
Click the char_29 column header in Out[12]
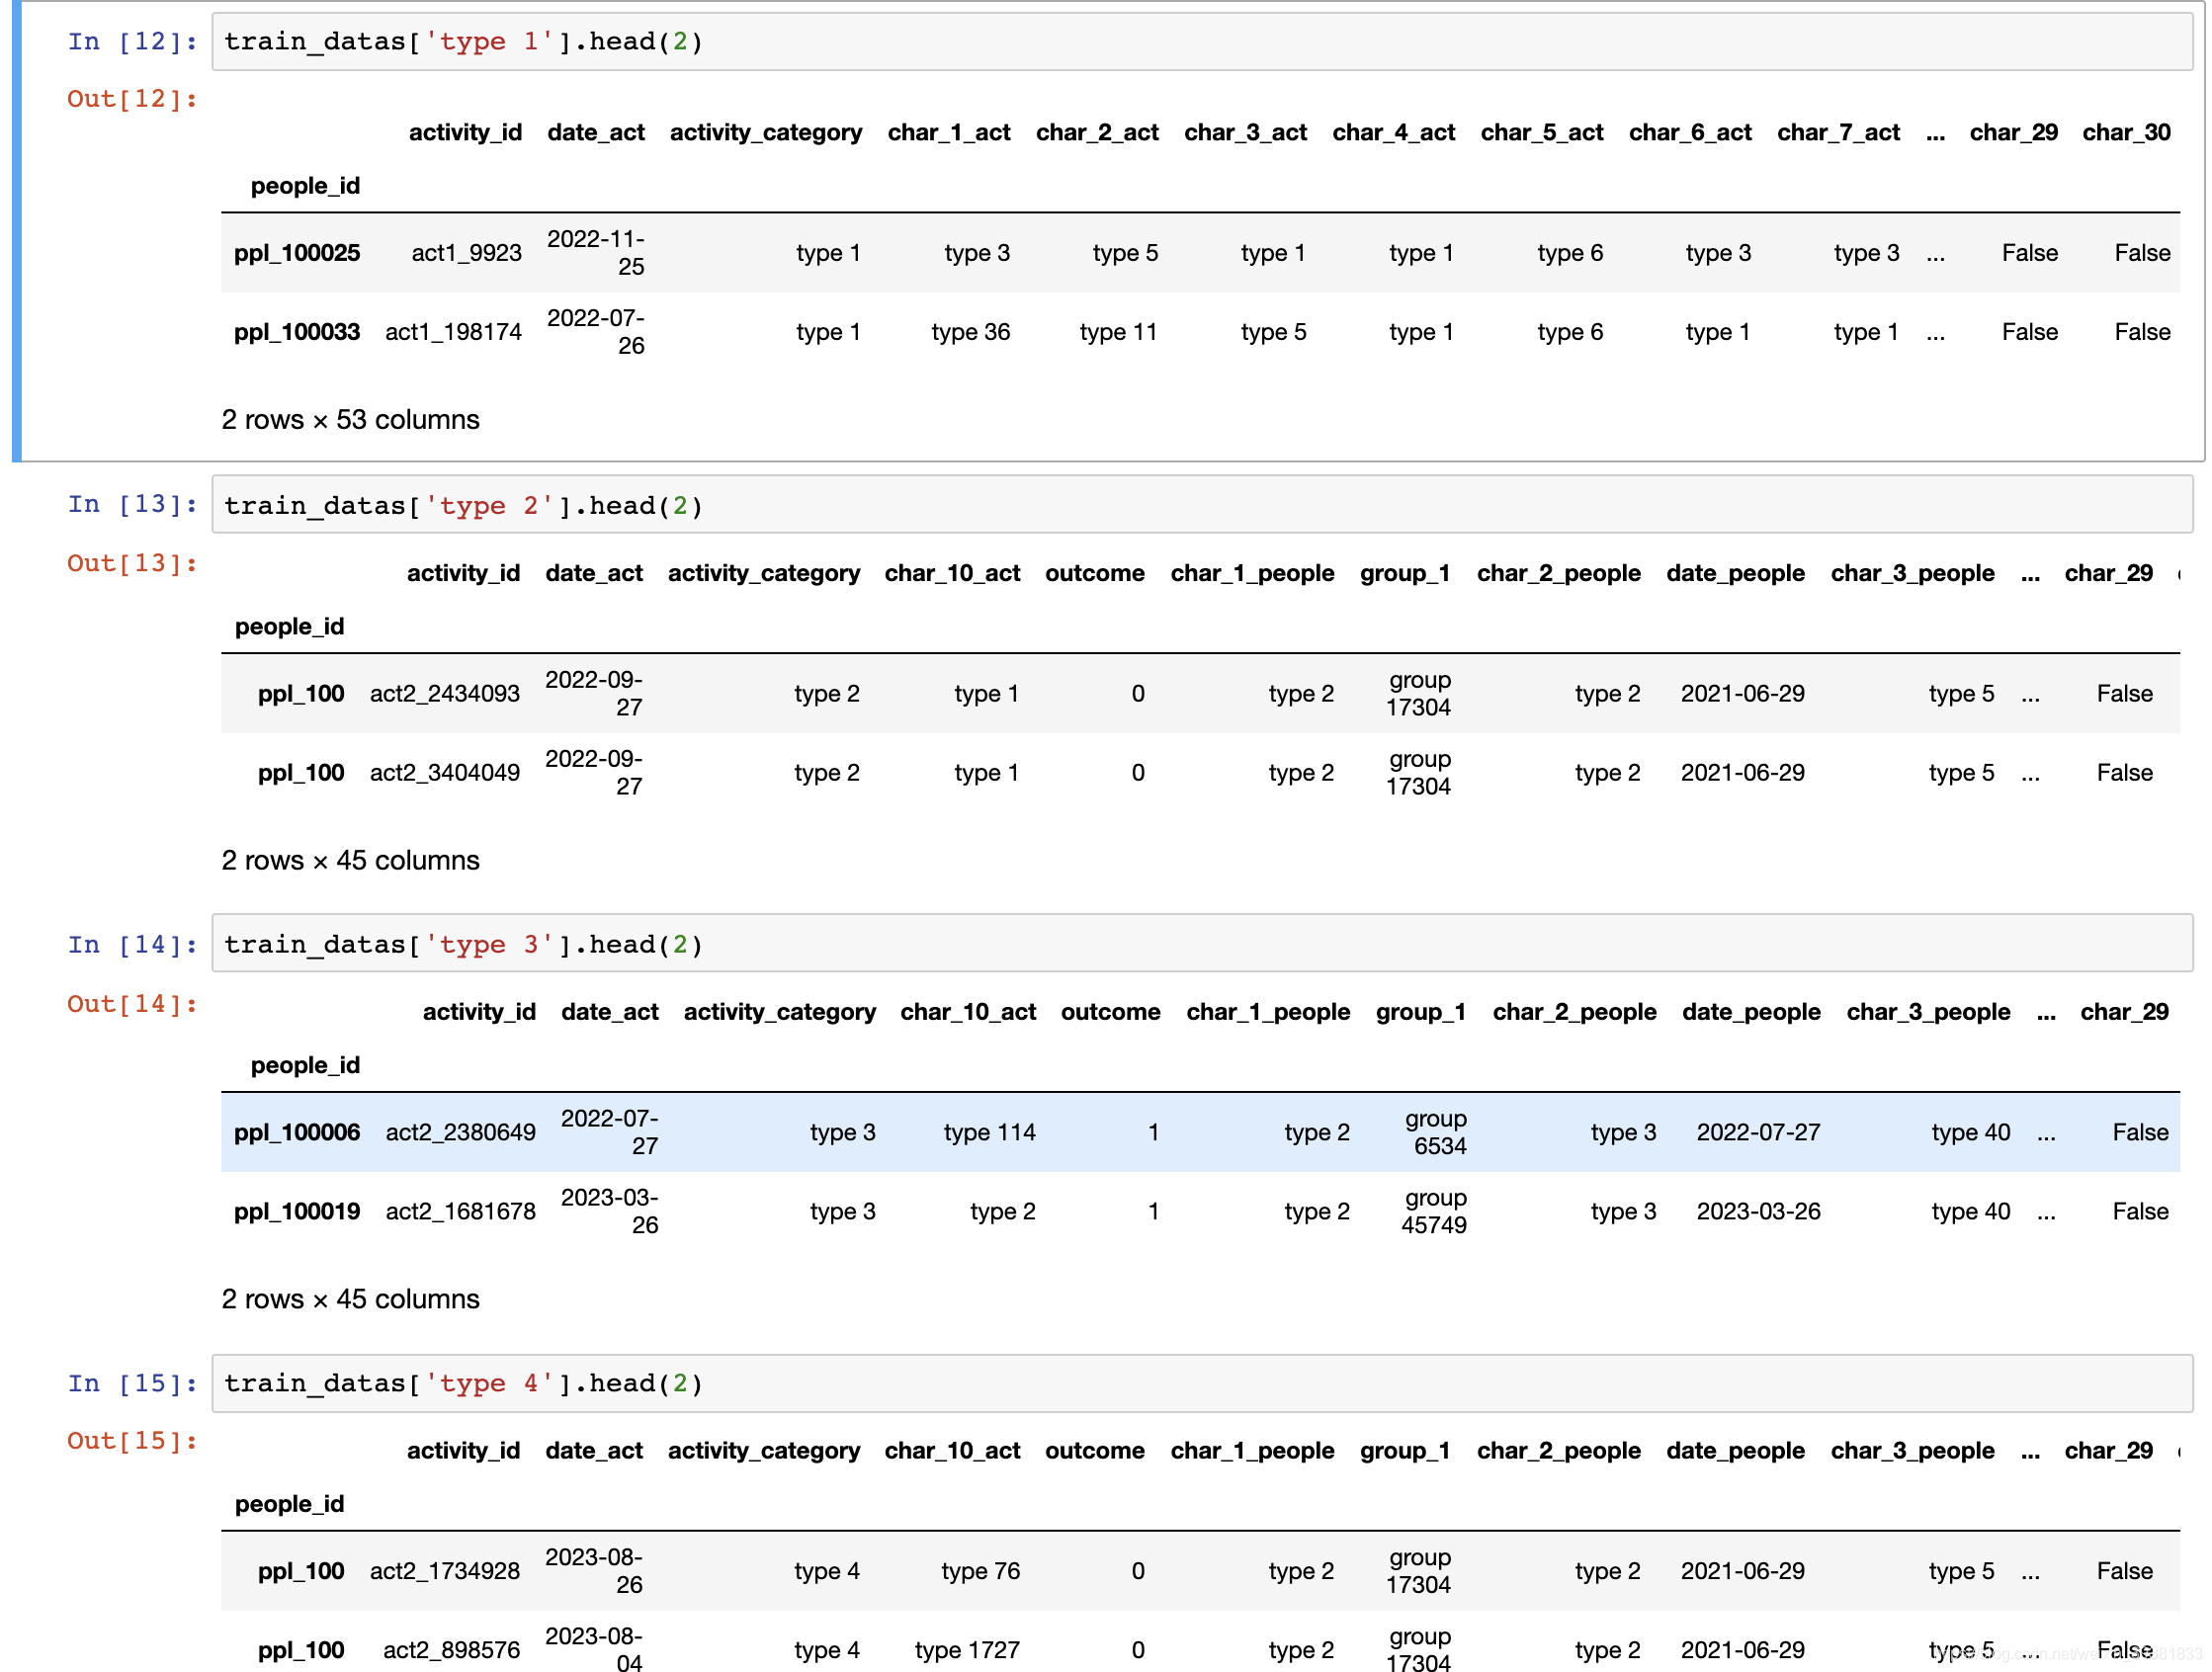(x=2014, y=132)
